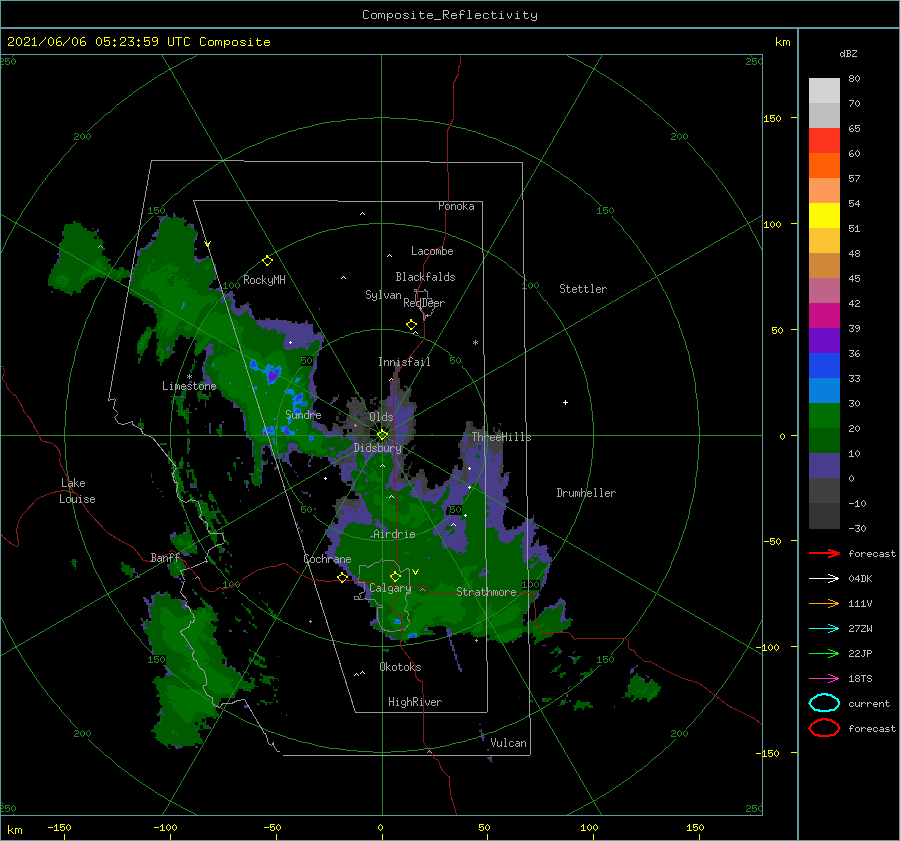900x841 pixels.
Task: Click the magenta 18TS arrow icon
Action: point(824,679)
